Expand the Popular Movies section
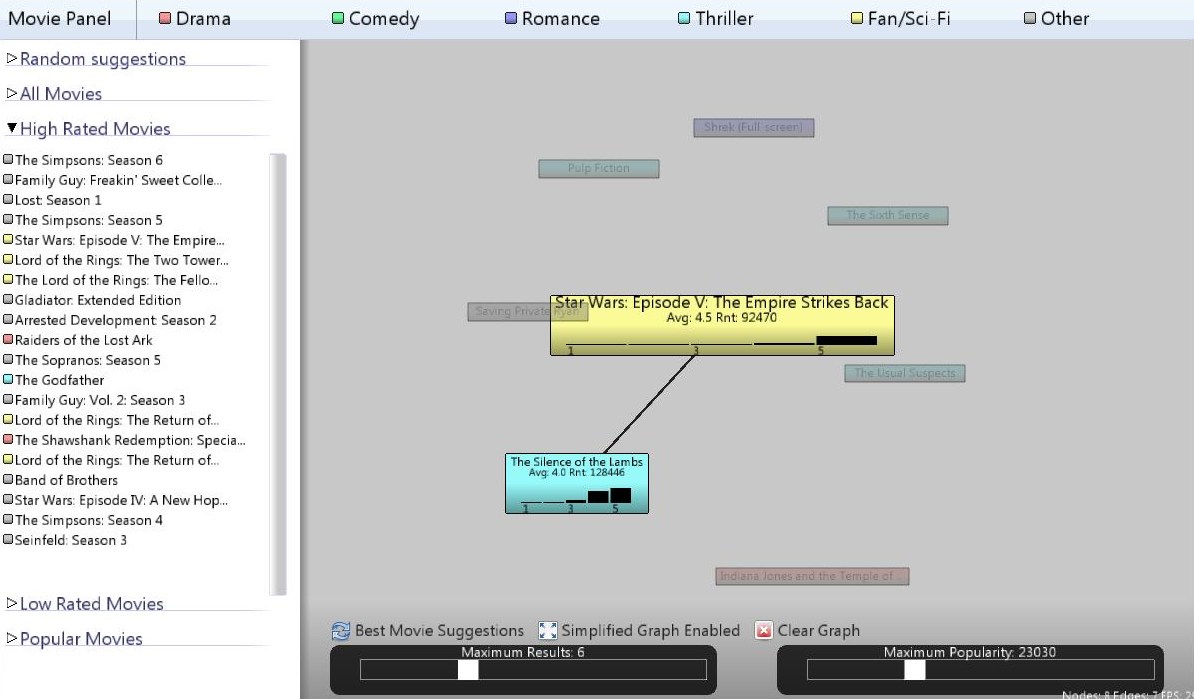Viewport: 1194px width, 699px height. 75,639
